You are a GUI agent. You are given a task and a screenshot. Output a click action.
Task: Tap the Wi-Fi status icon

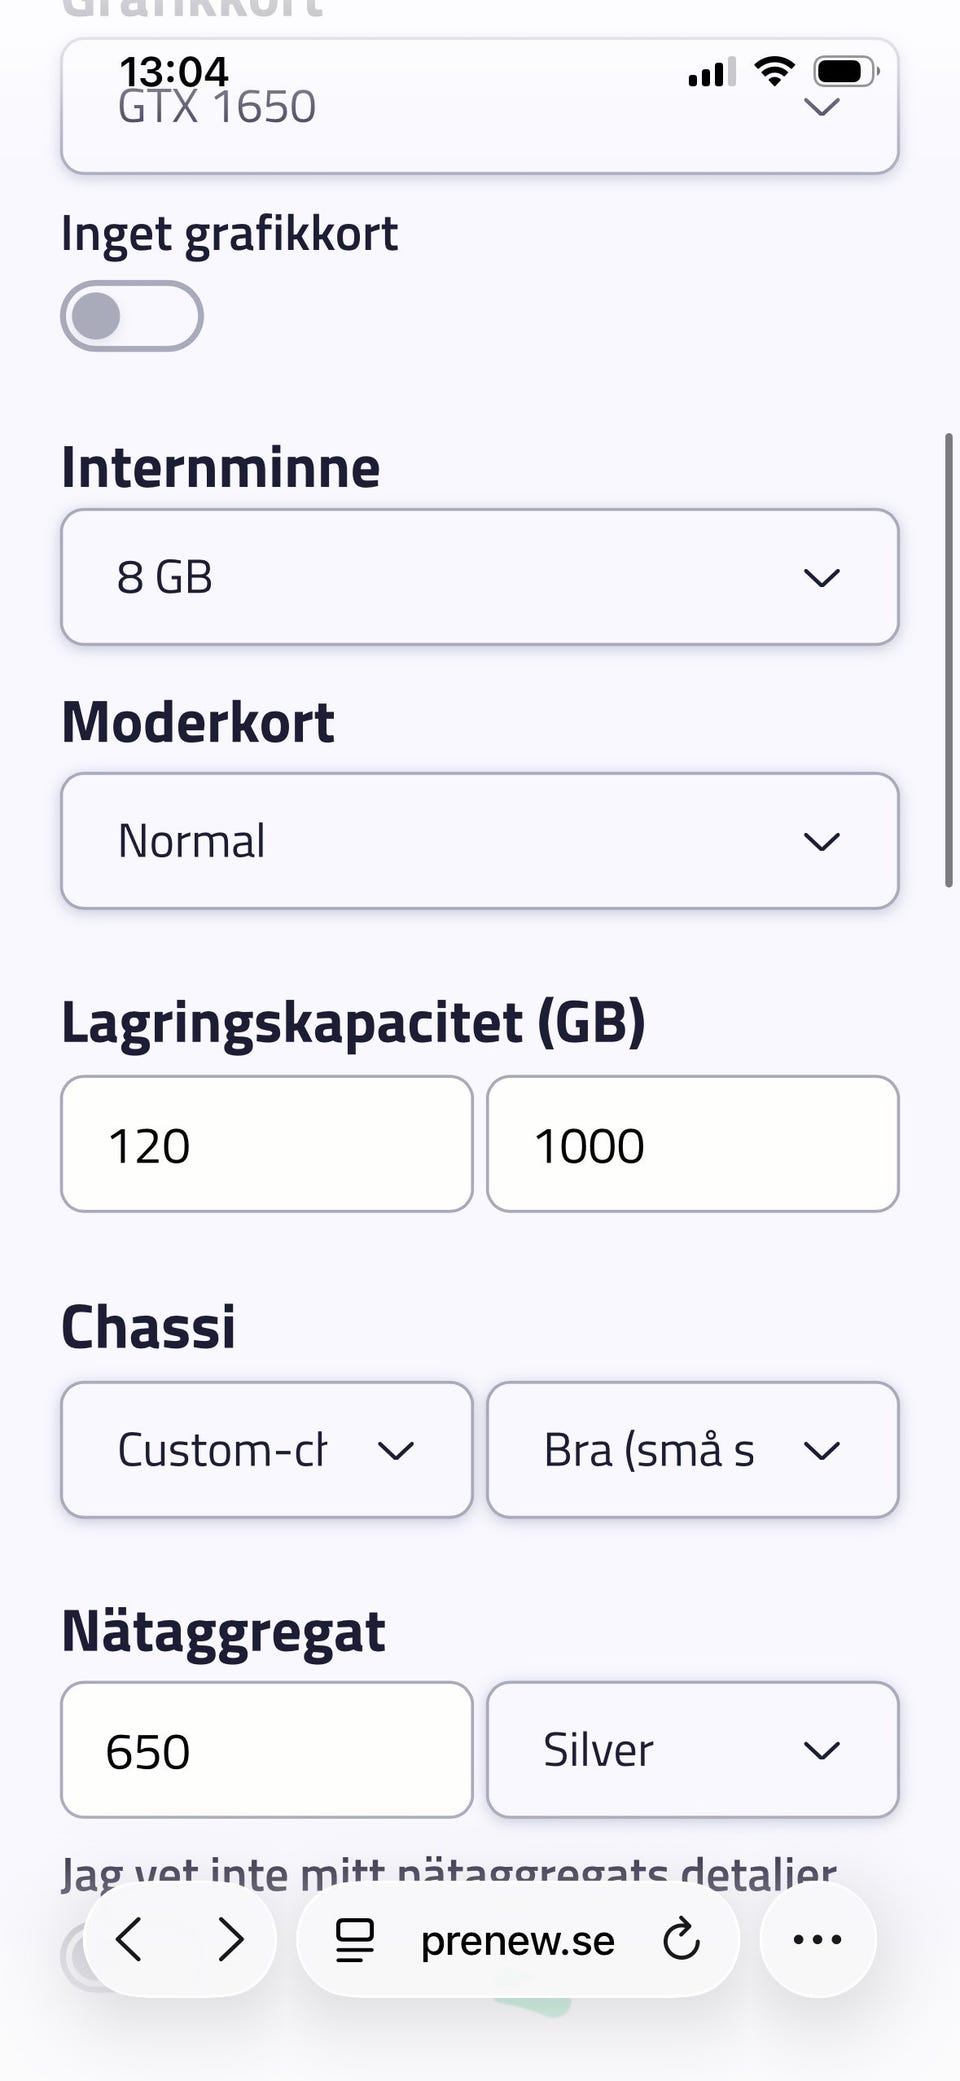click(x=774, y=72)
